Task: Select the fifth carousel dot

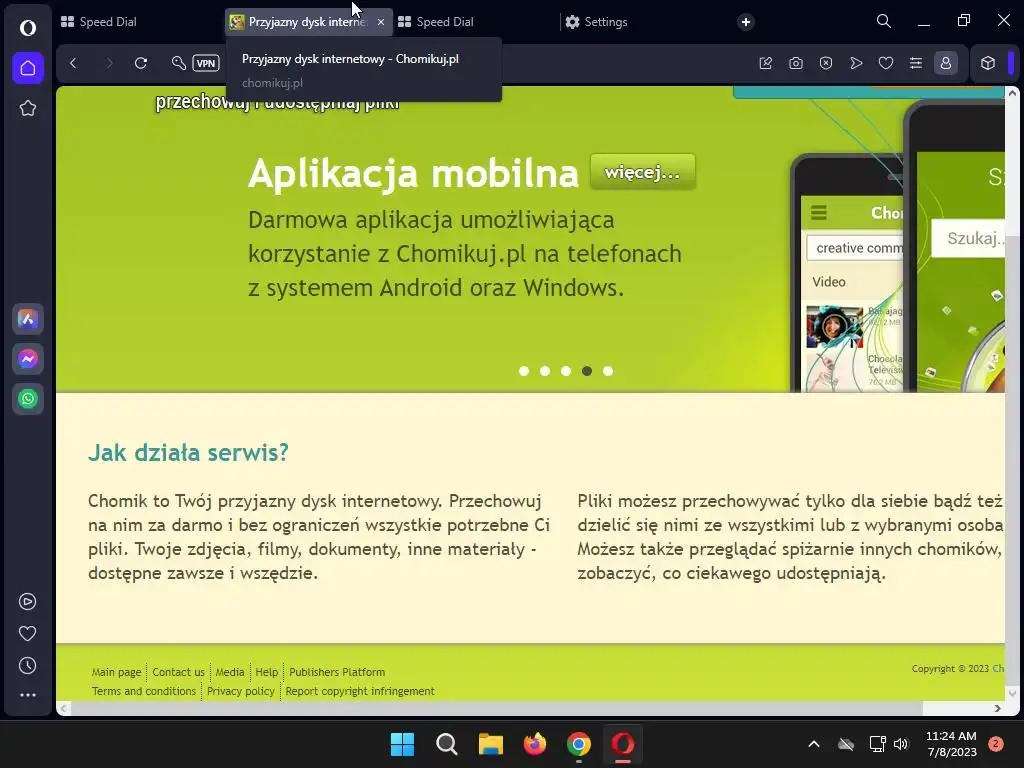Action: [x=607, y=371]
